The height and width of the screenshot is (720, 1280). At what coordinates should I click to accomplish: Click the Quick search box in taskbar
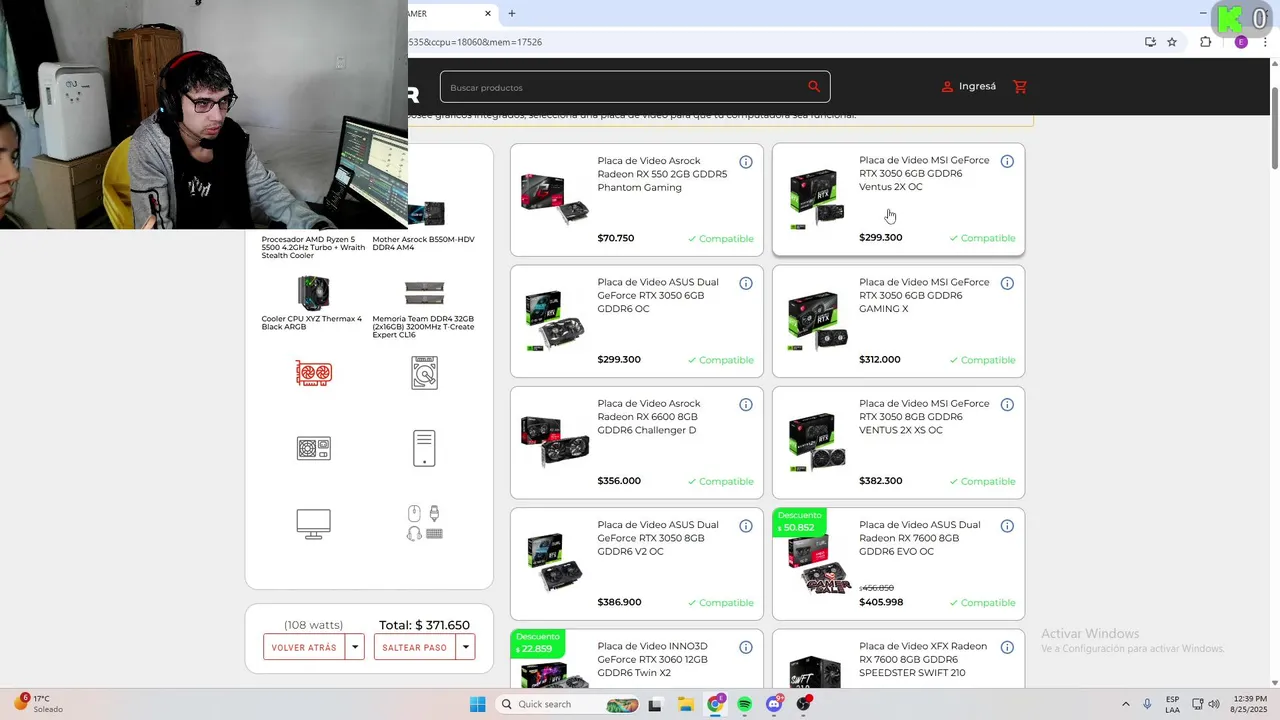pos(568,704)
